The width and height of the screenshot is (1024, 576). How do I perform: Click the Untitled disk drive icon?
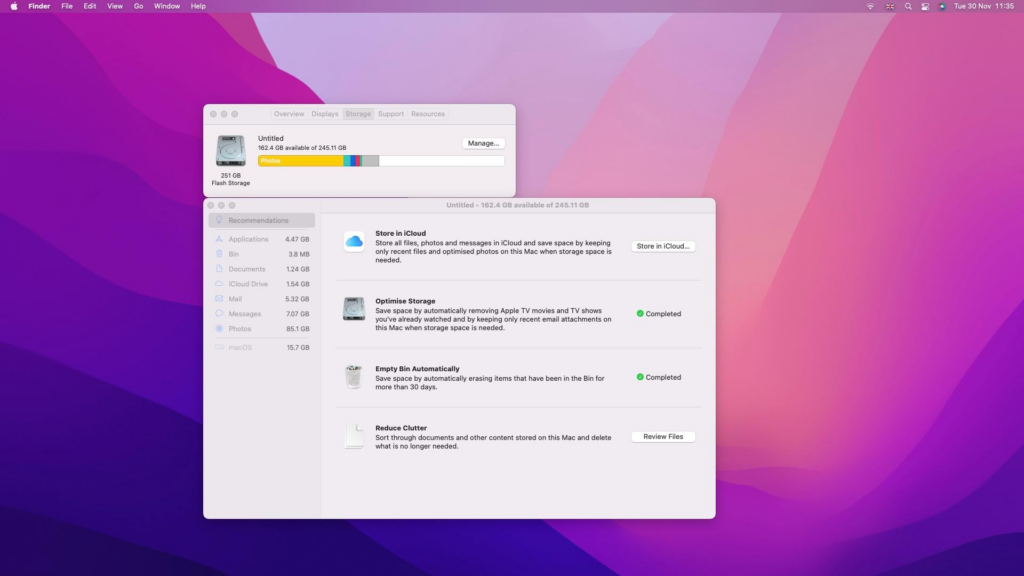click(x=231, y=150)
